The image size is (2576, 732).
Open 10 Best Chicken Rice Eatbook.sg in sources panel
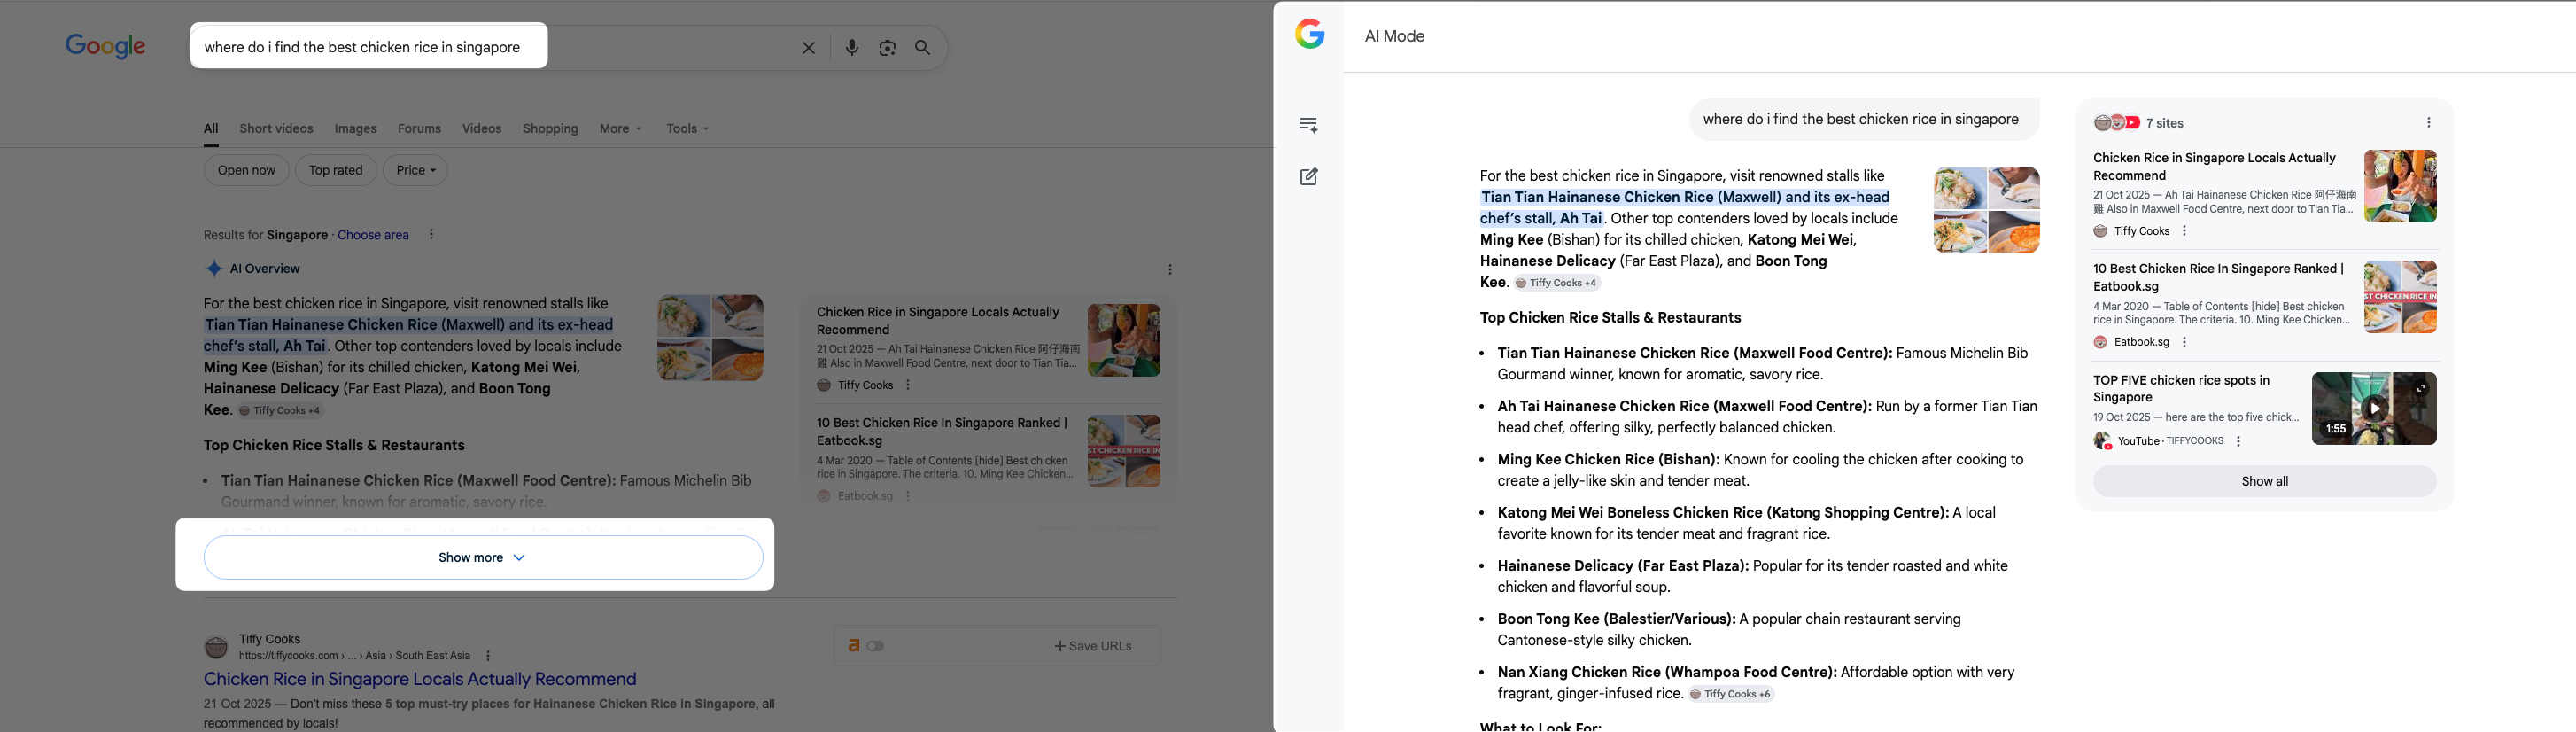coord(2218,277)
